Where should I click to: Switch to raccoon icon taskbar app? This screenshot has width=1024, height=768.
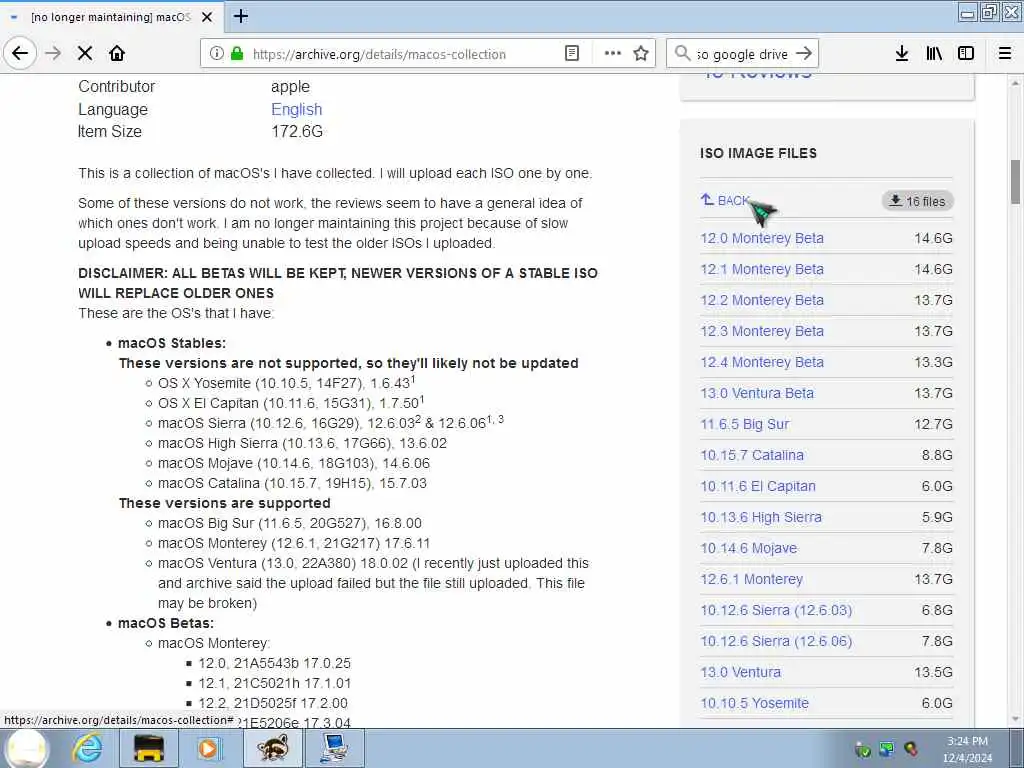[x=273, y=748]
